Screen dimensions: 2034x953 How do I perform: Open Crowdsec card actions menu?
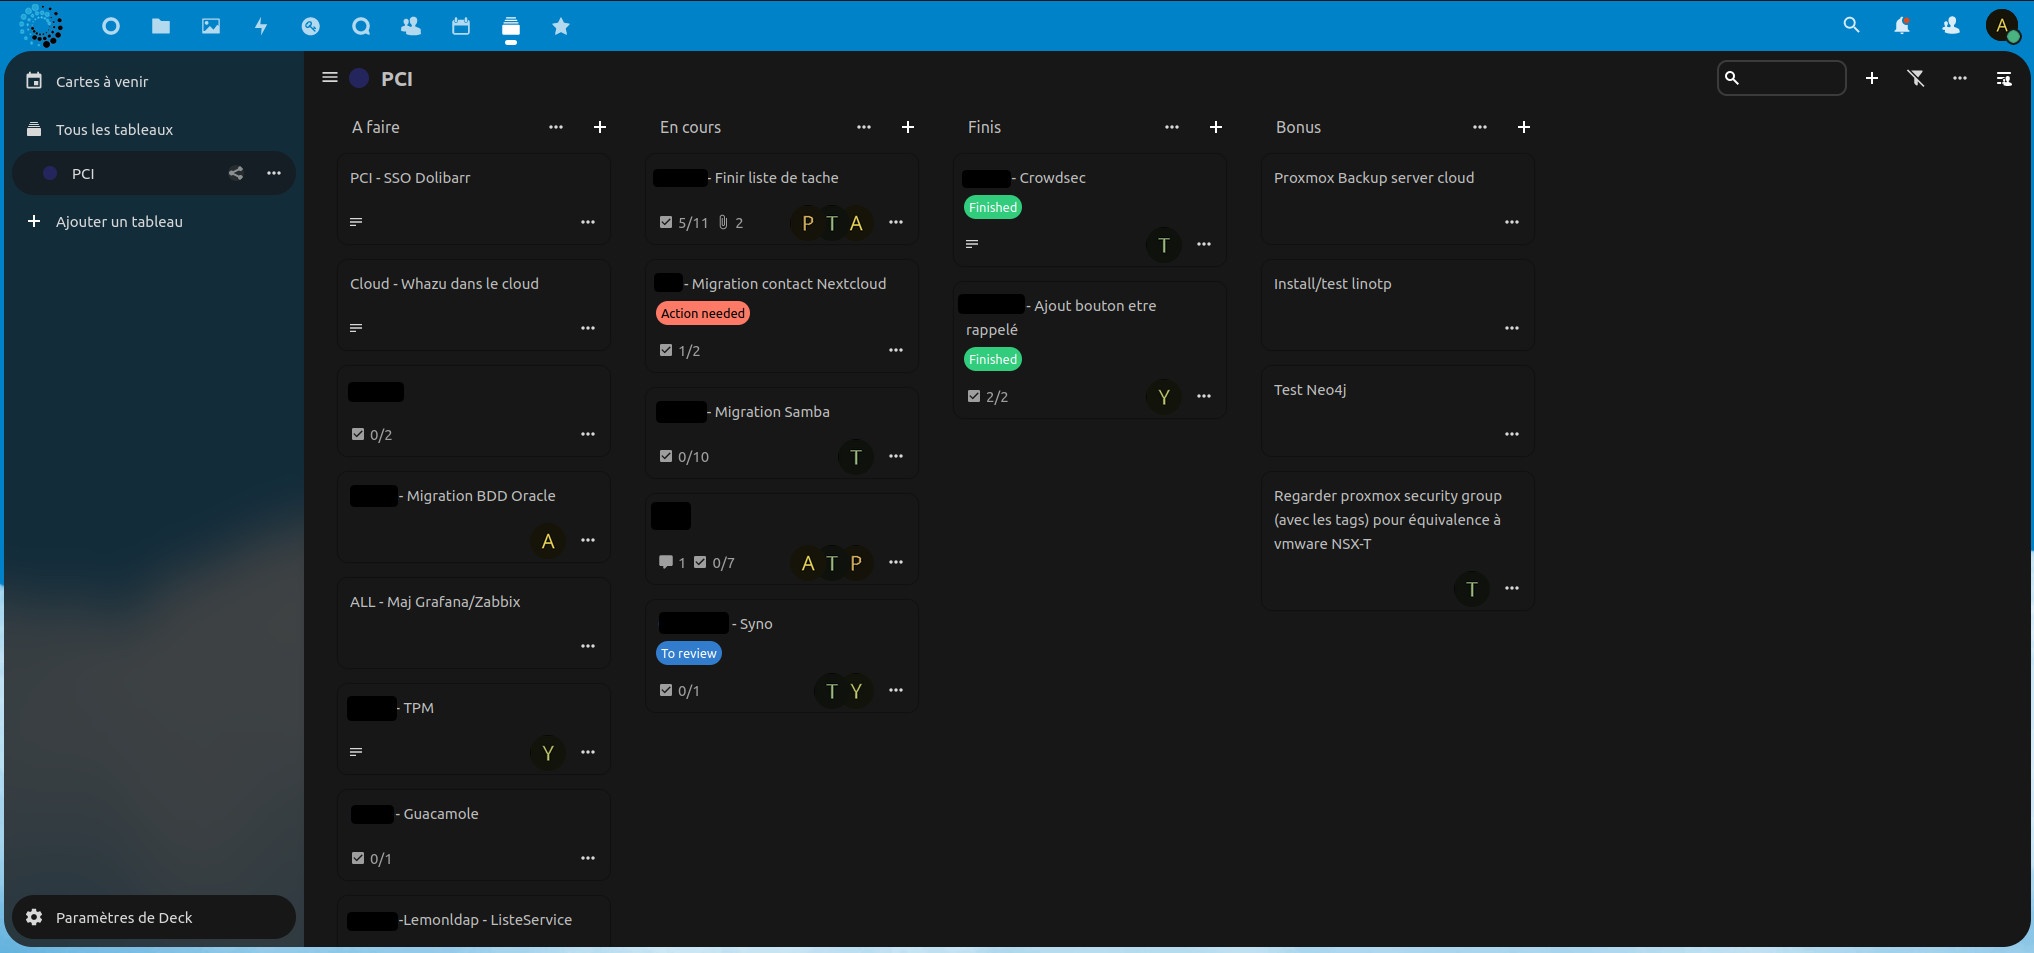[x=1204, y=244]
